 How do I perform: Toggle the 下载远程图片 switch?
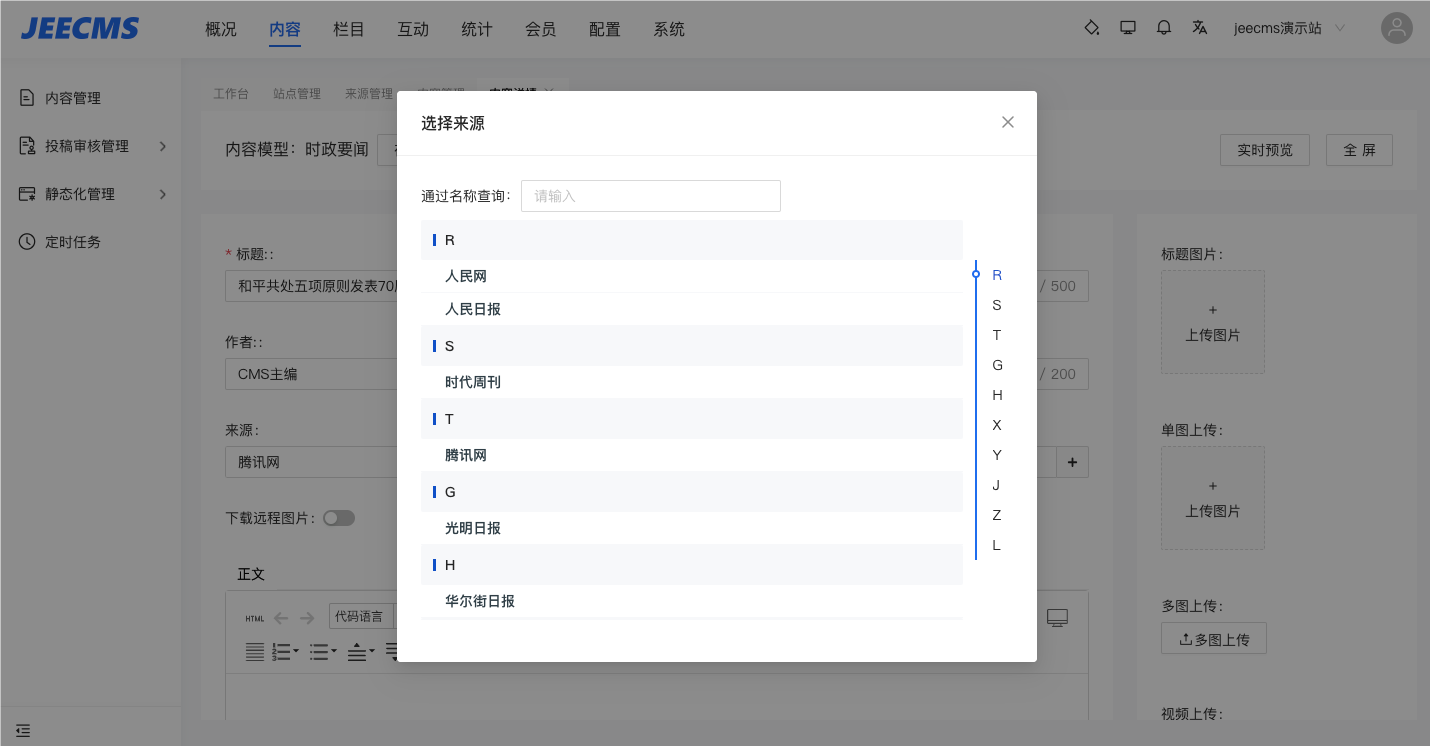(x=338, y=518)
